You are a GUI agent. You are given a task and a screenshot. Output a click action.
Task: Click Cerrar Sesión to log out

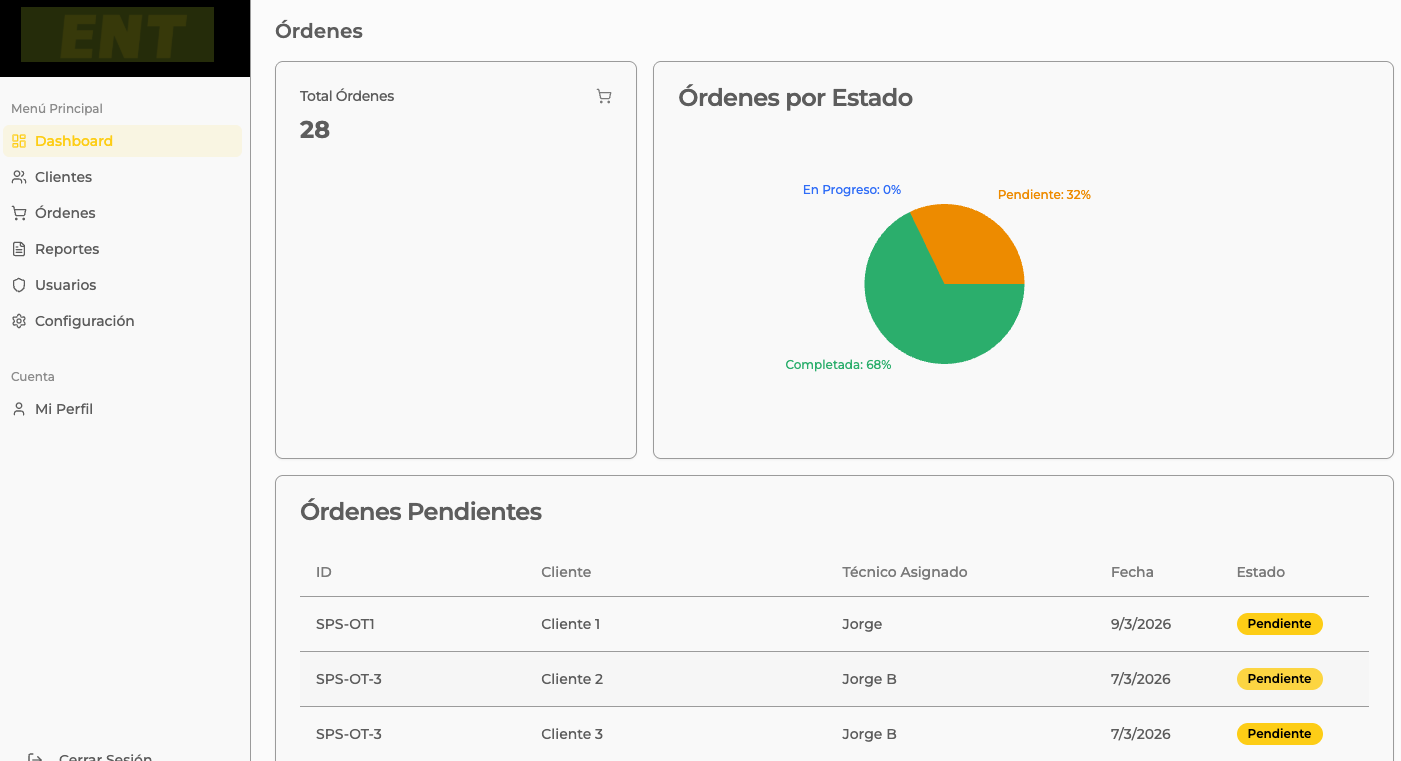(x=105, y=756)
